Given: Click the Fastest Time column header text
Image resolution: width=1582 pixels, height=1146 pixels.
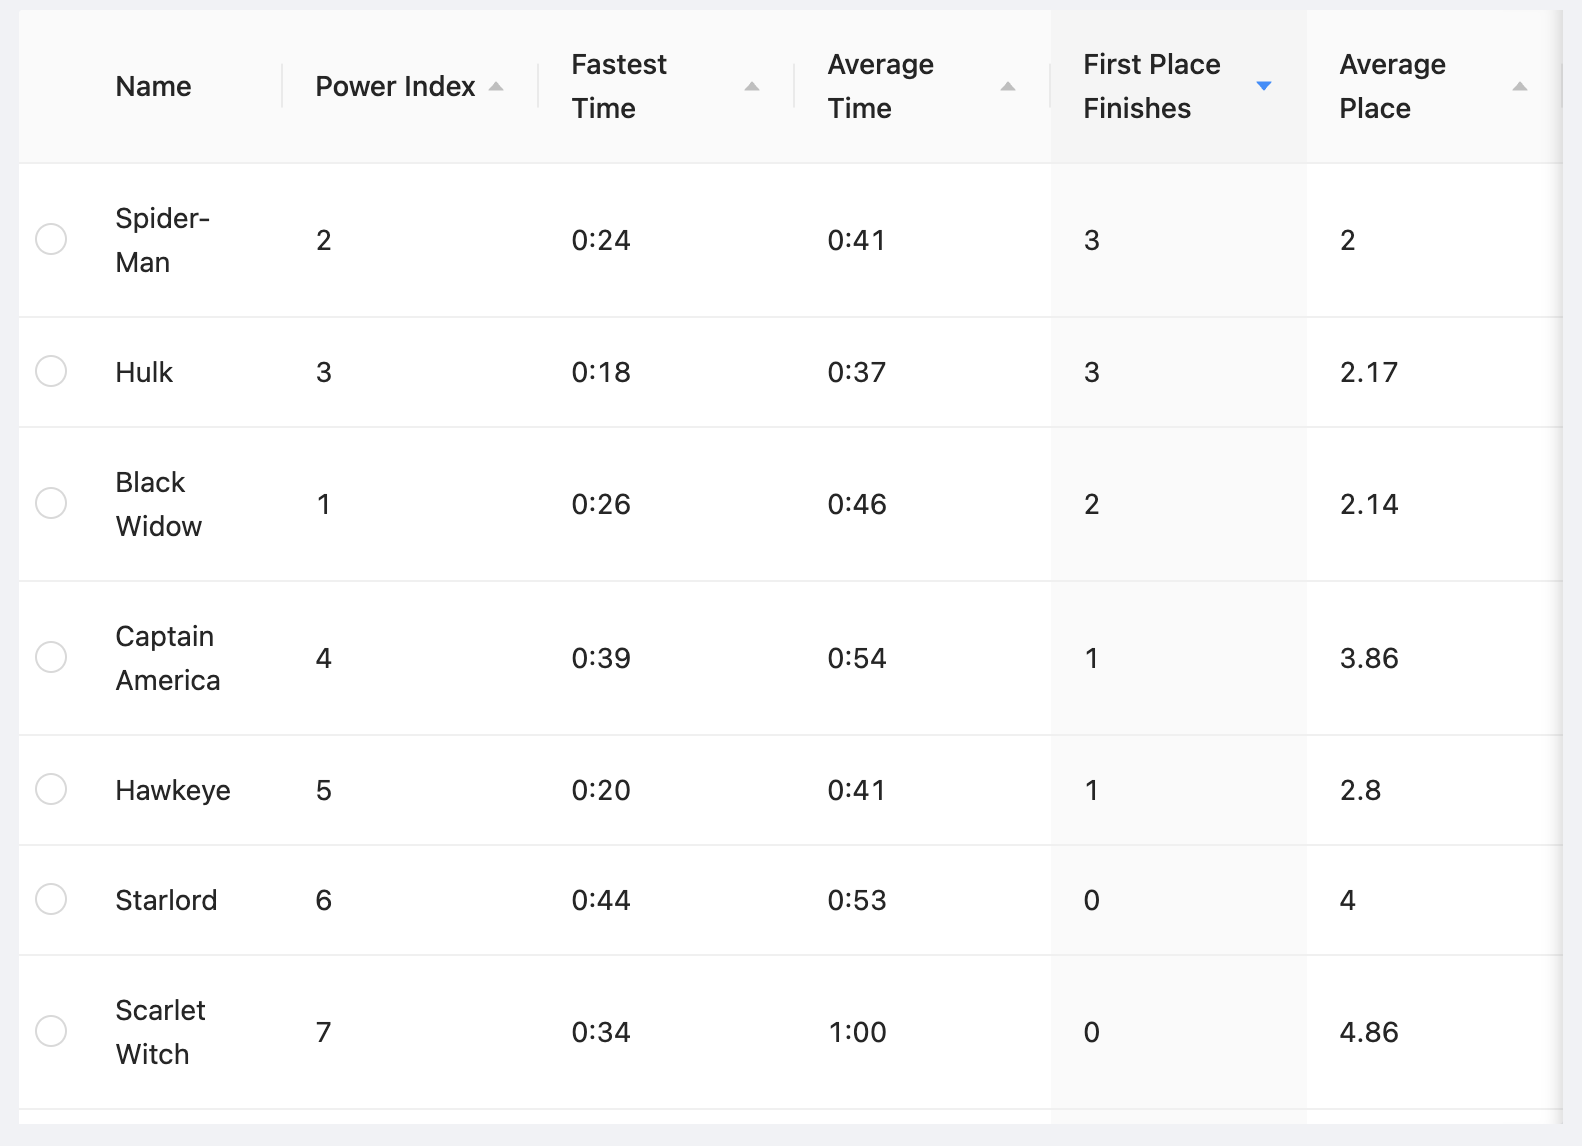Looking at the screenshot, I should click(619, 86).
